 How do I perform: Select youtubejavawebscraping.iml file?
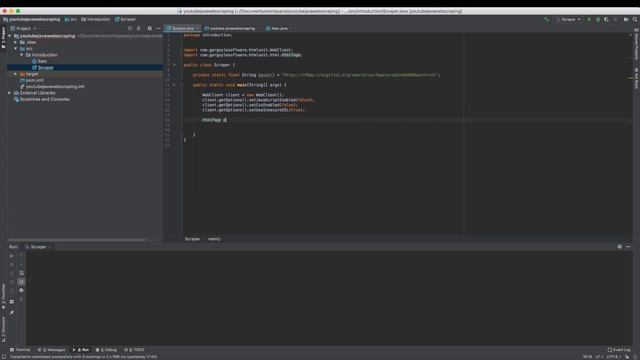tap(52, 87)
